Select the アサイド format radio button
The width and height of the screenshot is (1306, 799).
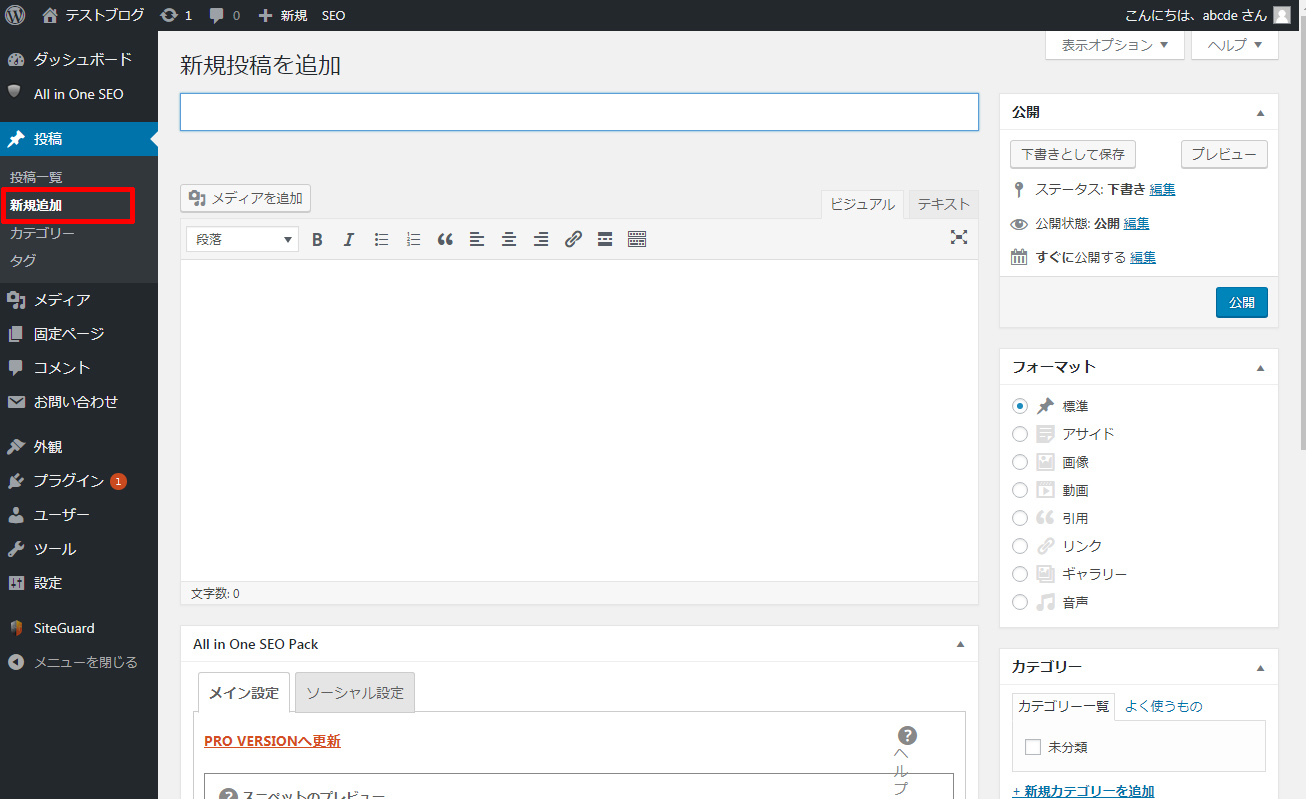(x=1020, y=434)
